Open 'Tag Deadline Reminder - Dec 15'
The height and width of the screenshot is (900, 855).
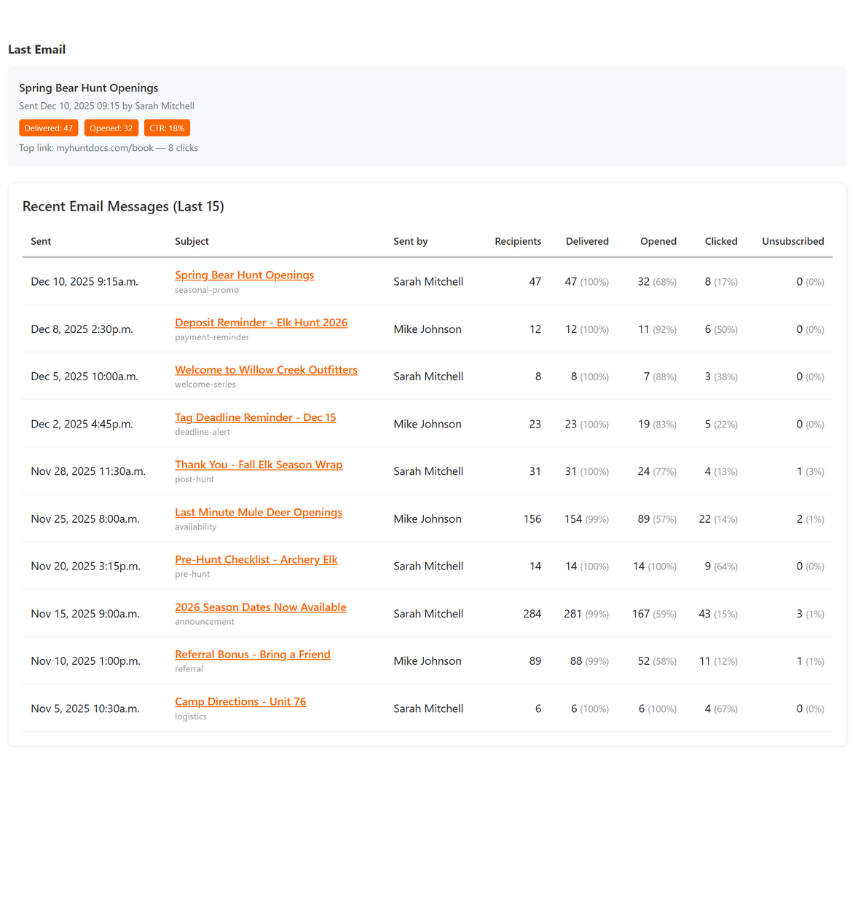254,417
